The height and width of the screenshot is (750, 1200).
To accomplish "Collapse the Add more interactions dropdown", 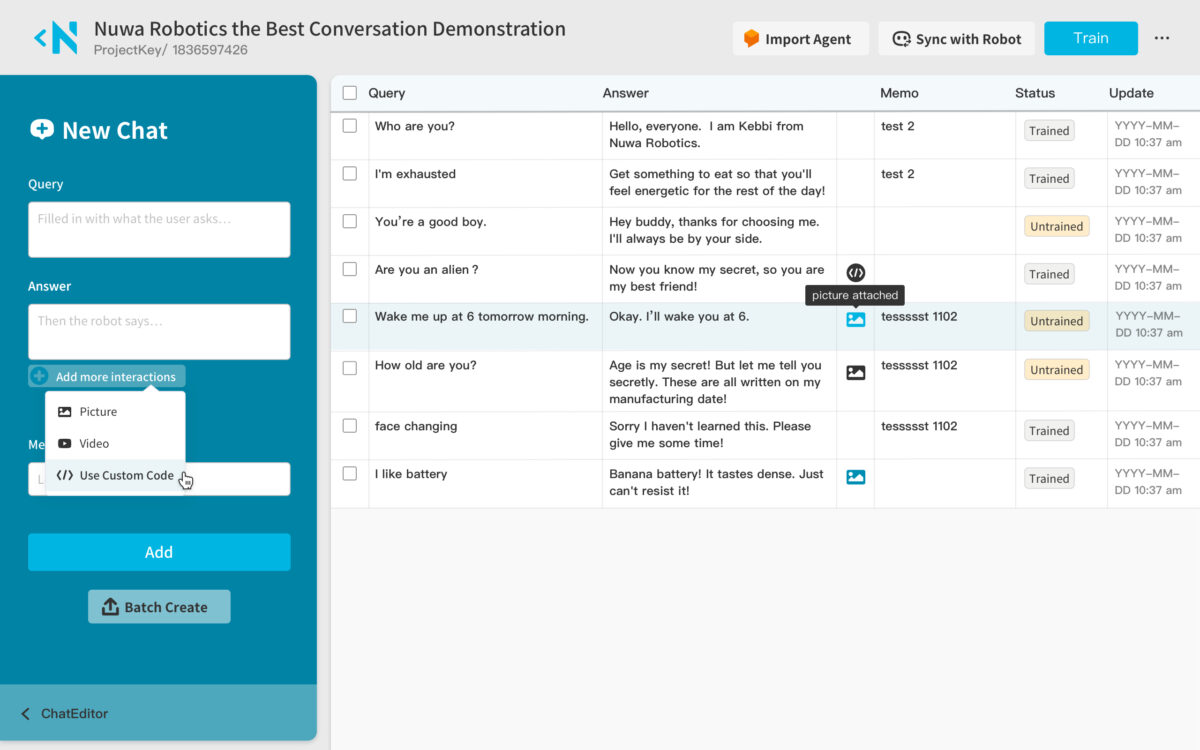I will click(x=115, y=377).
